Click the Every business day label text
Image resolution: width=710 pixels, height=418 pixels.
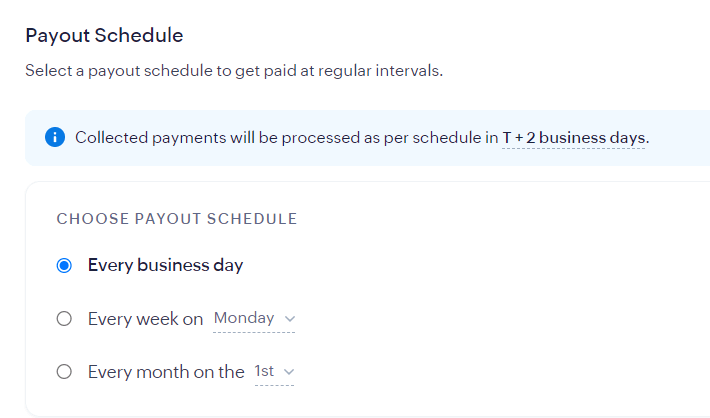click(165, 266)
